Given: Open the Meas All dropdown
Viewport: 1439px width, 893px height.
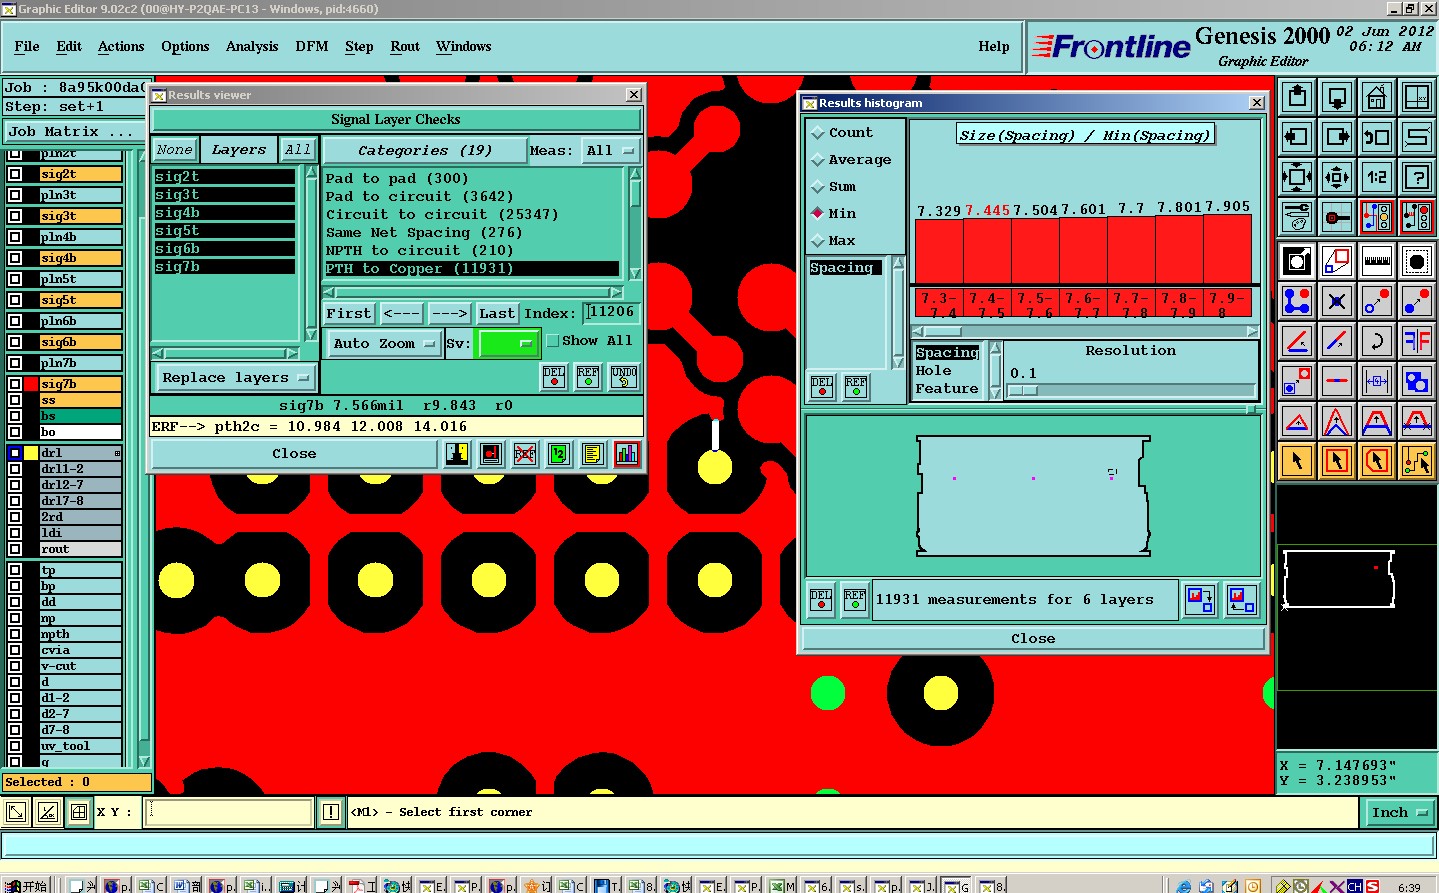Looking at the screenshot, I should 611,151.
